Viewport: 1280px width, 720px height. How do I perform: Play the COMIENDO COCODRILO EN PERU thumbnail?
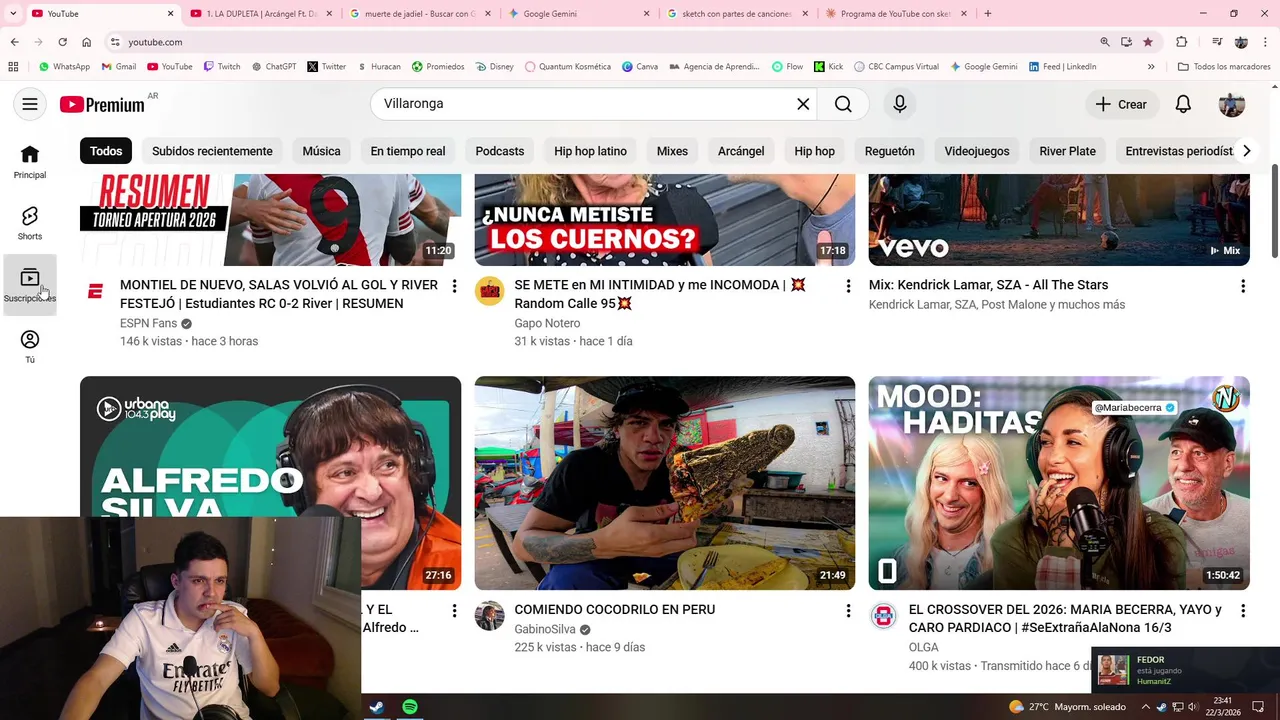665,483
